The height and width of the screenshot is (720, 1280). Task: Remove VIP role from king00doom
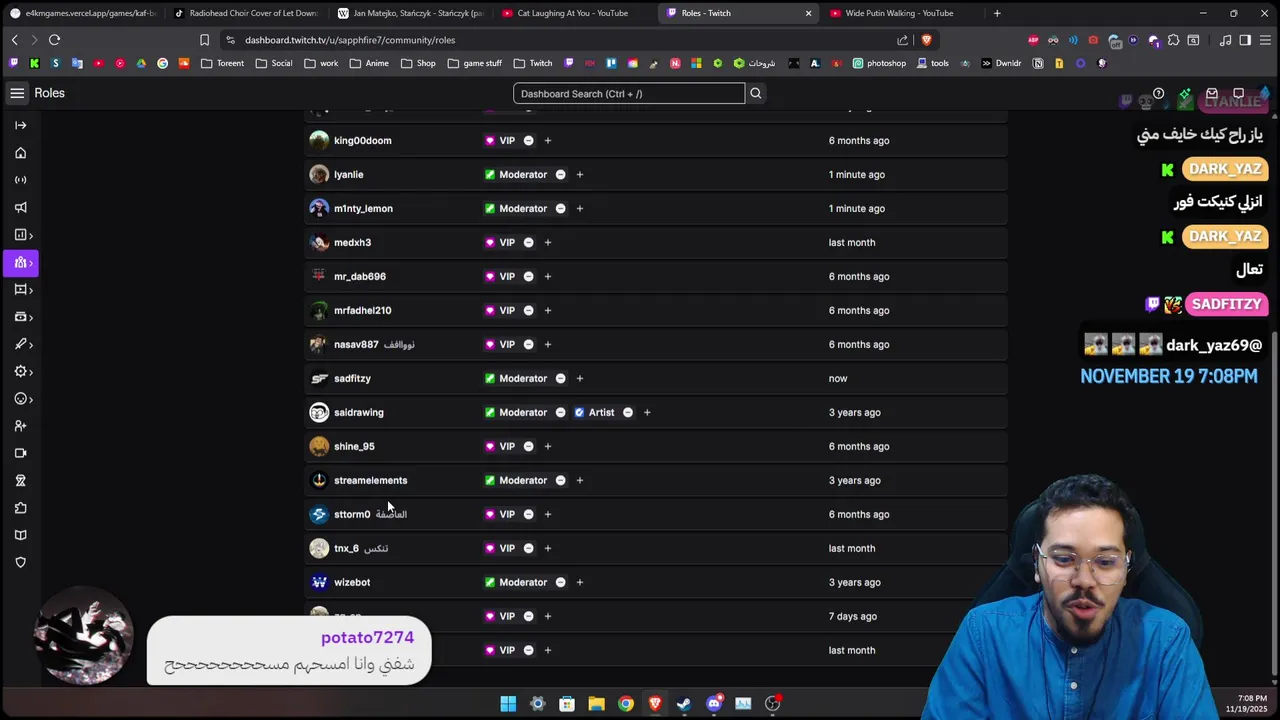click(x=528, y=140)
